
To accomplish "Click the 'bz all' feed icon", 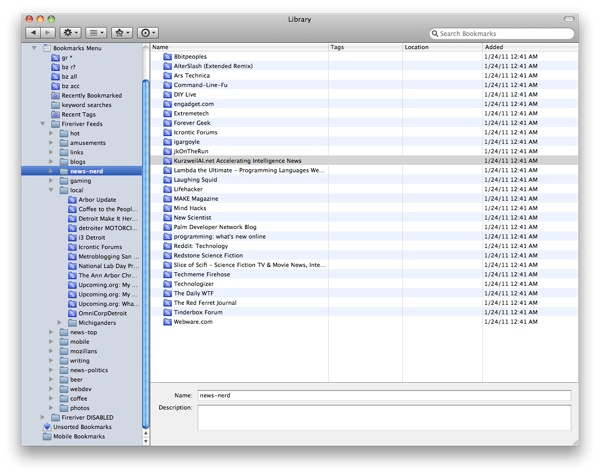I will click(55, 77).
